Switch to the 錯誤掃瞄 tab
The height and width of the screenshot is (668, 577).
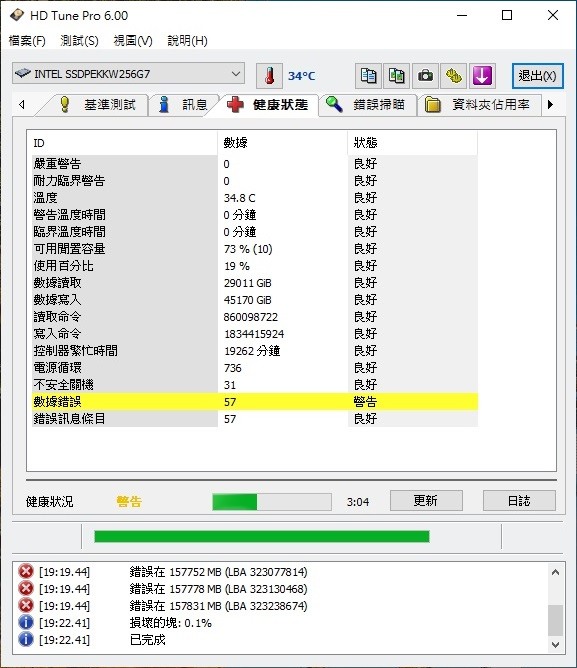coord(369,105)
